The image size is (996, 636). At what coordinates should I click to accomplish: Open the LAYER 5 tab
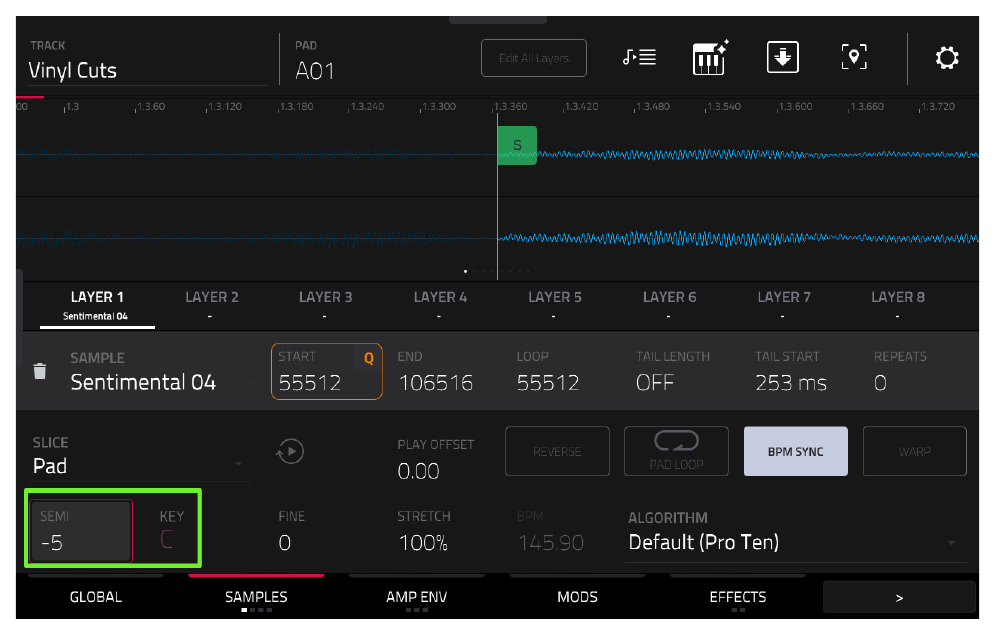(555, 305)
